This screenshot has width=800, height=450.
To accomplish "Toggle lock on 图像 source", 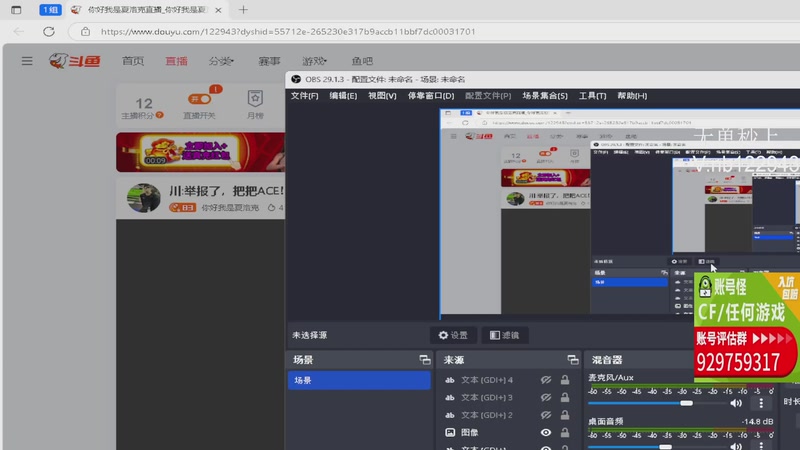I will coord(565,433).
